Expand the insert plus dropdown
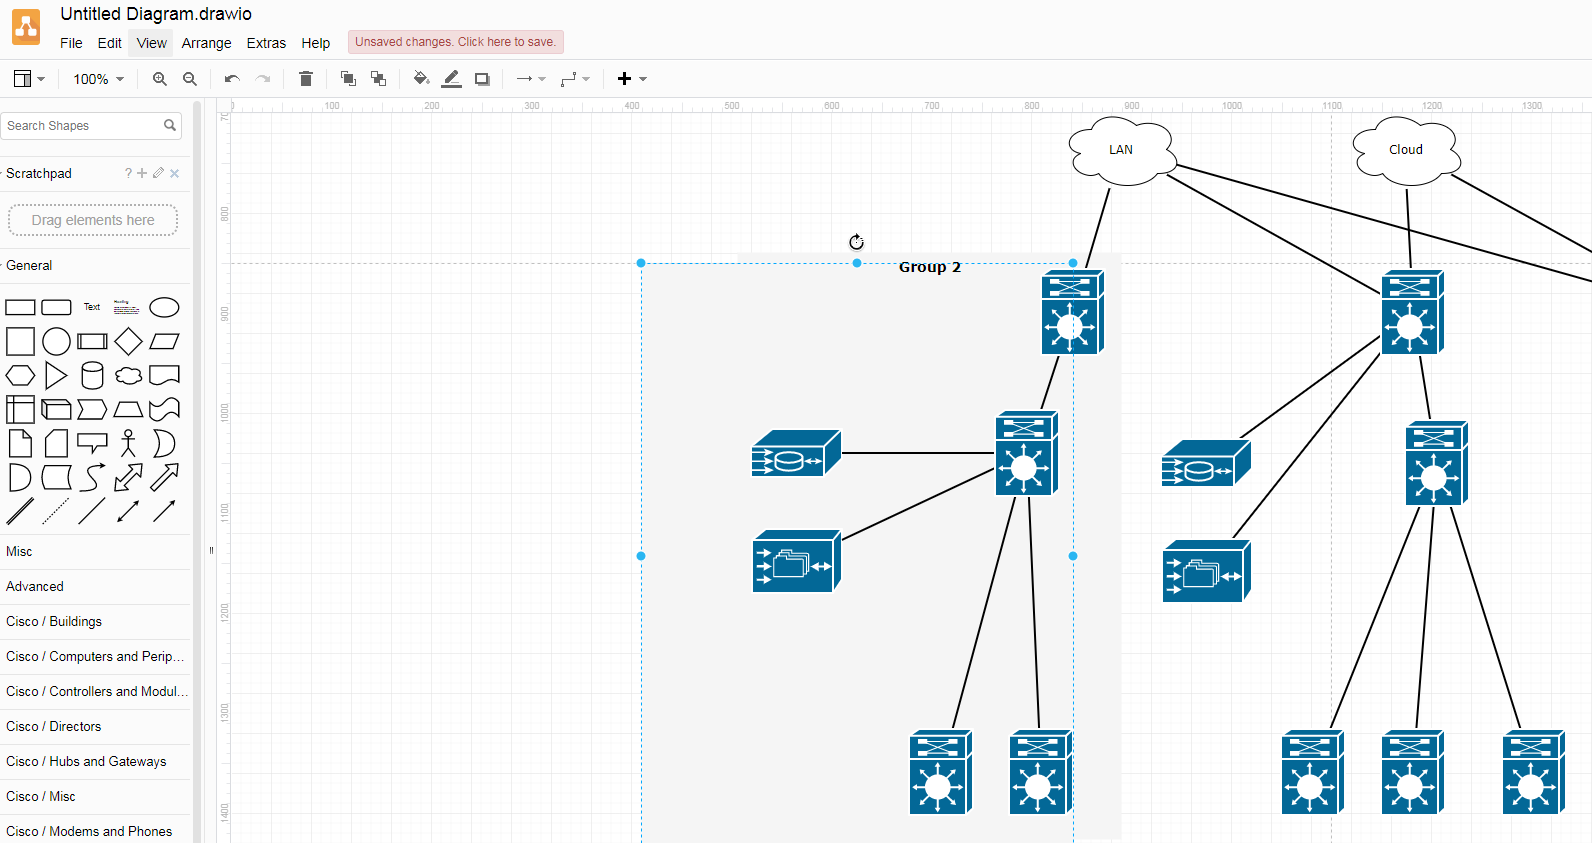The height and width of the screenshot is (843, 1592). [632, 79]
